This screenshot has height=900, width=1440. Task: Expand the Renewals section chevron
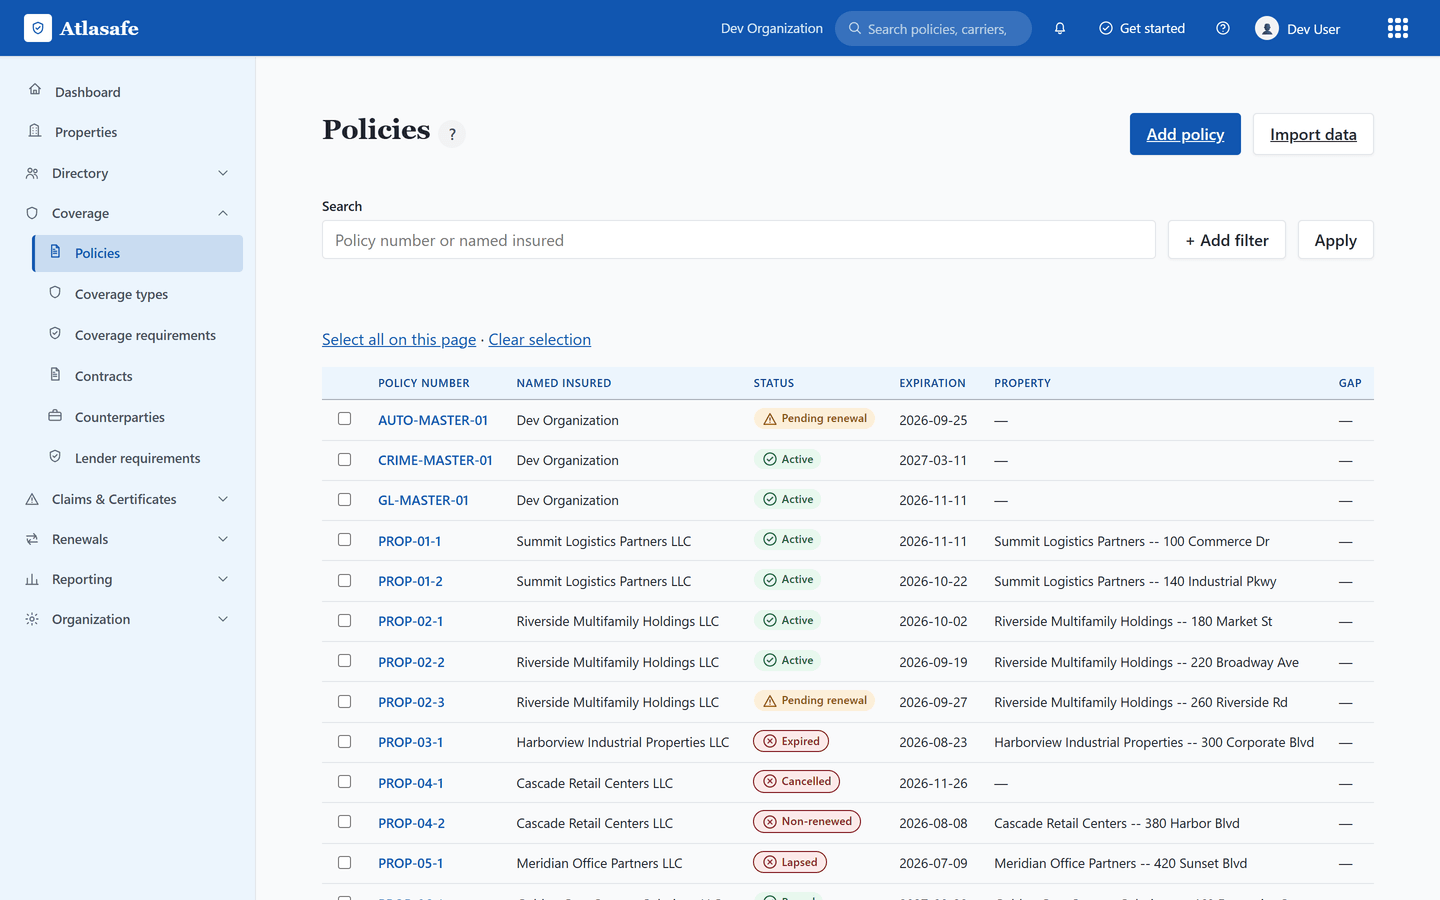click(x=223, y=539)
